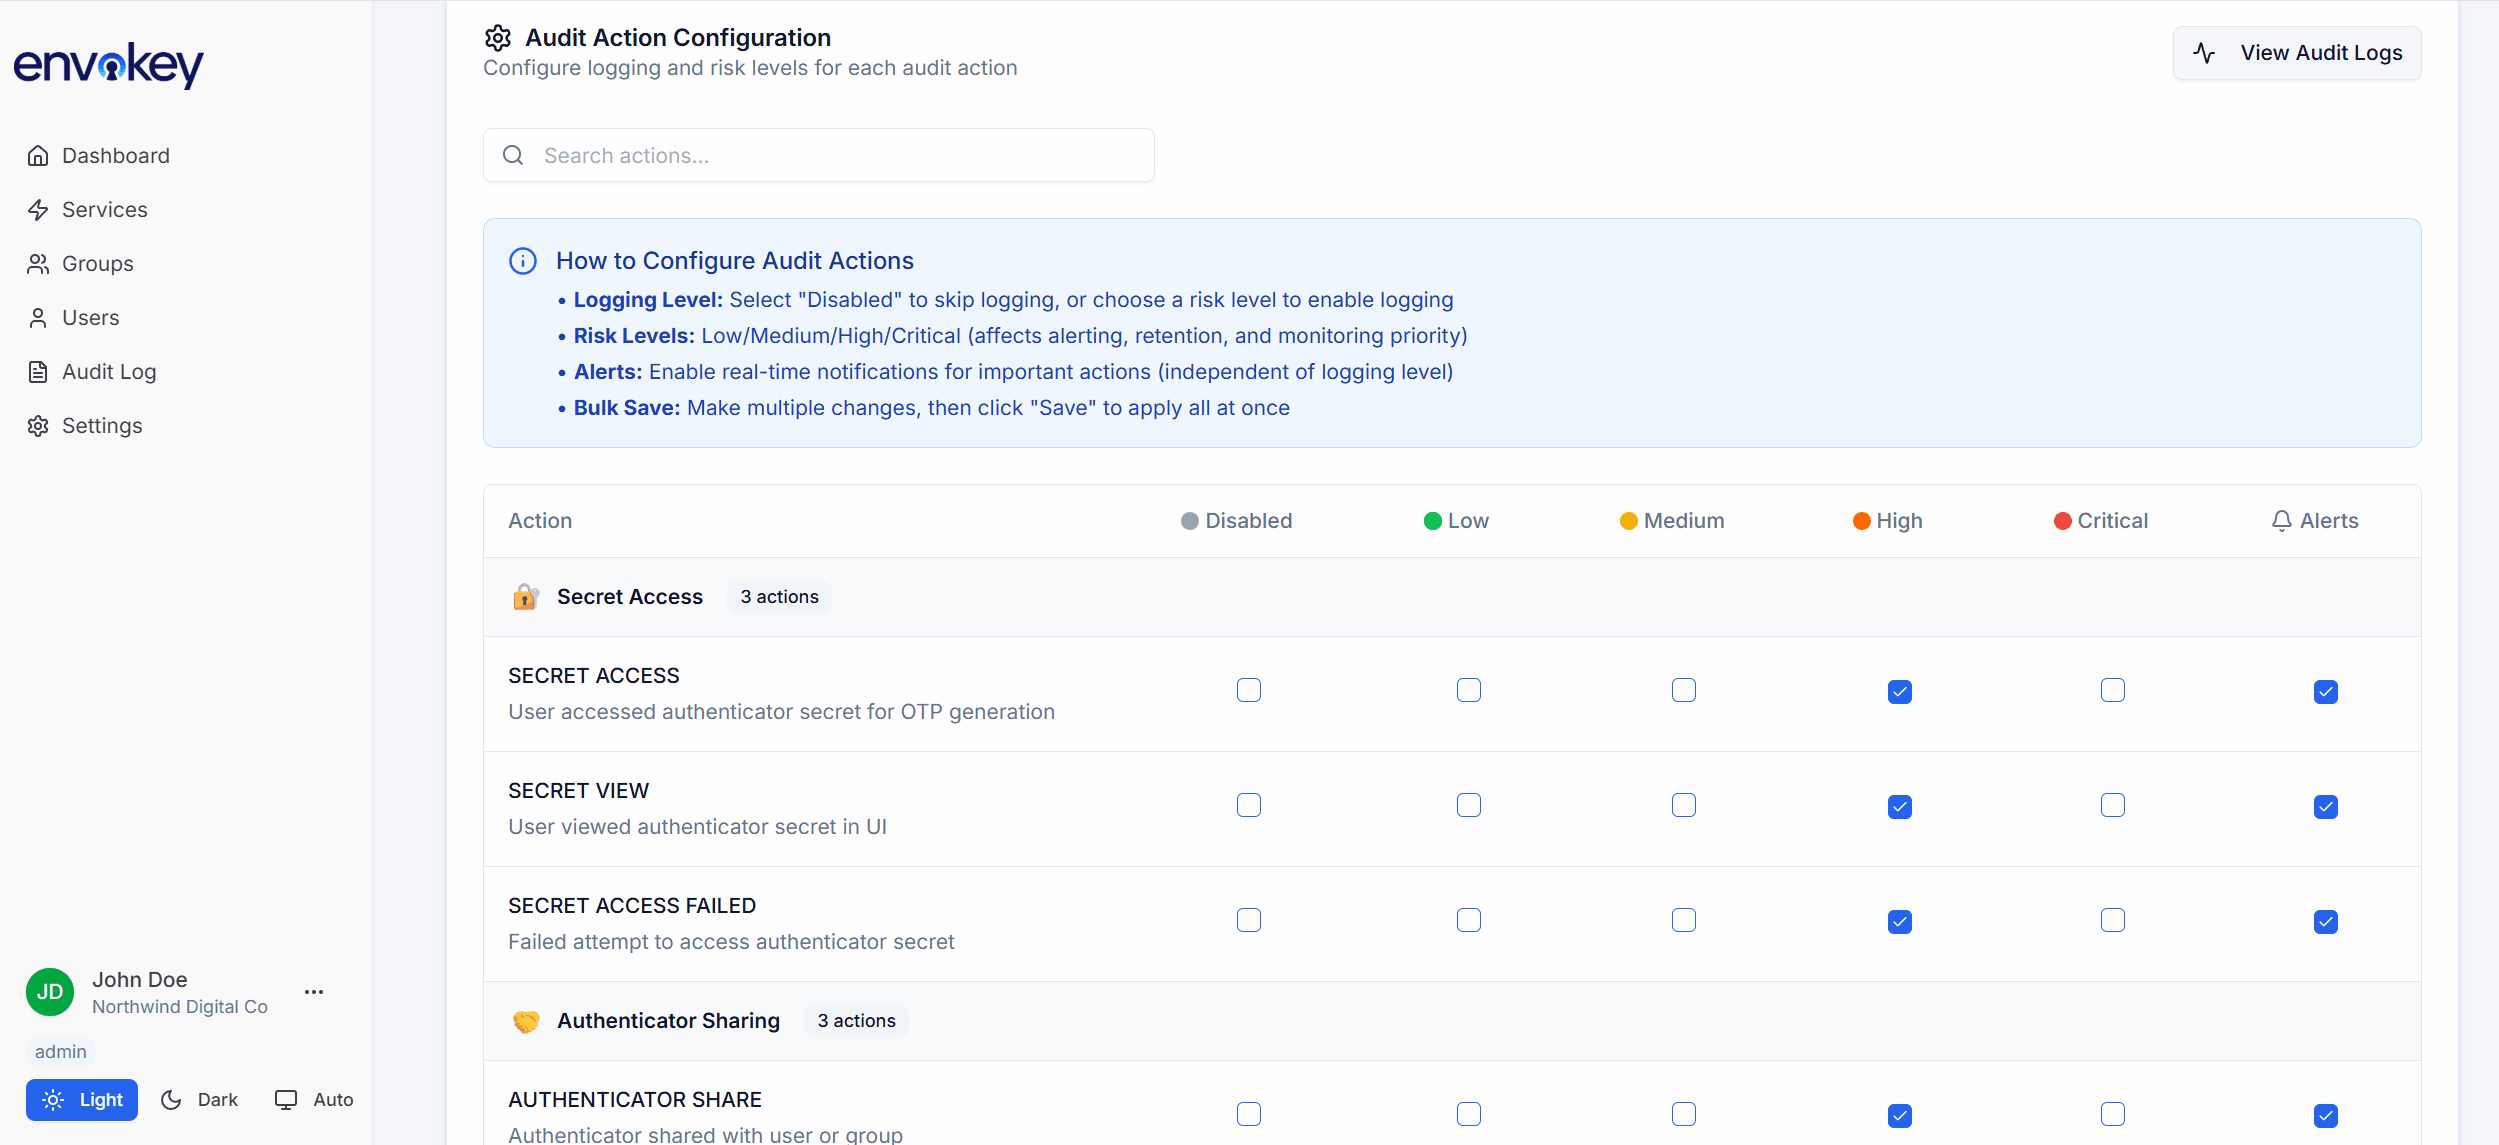Collapse the Secret Access group header
The height and width of the screenshot is (1145, 2499).
point(1452,597)
